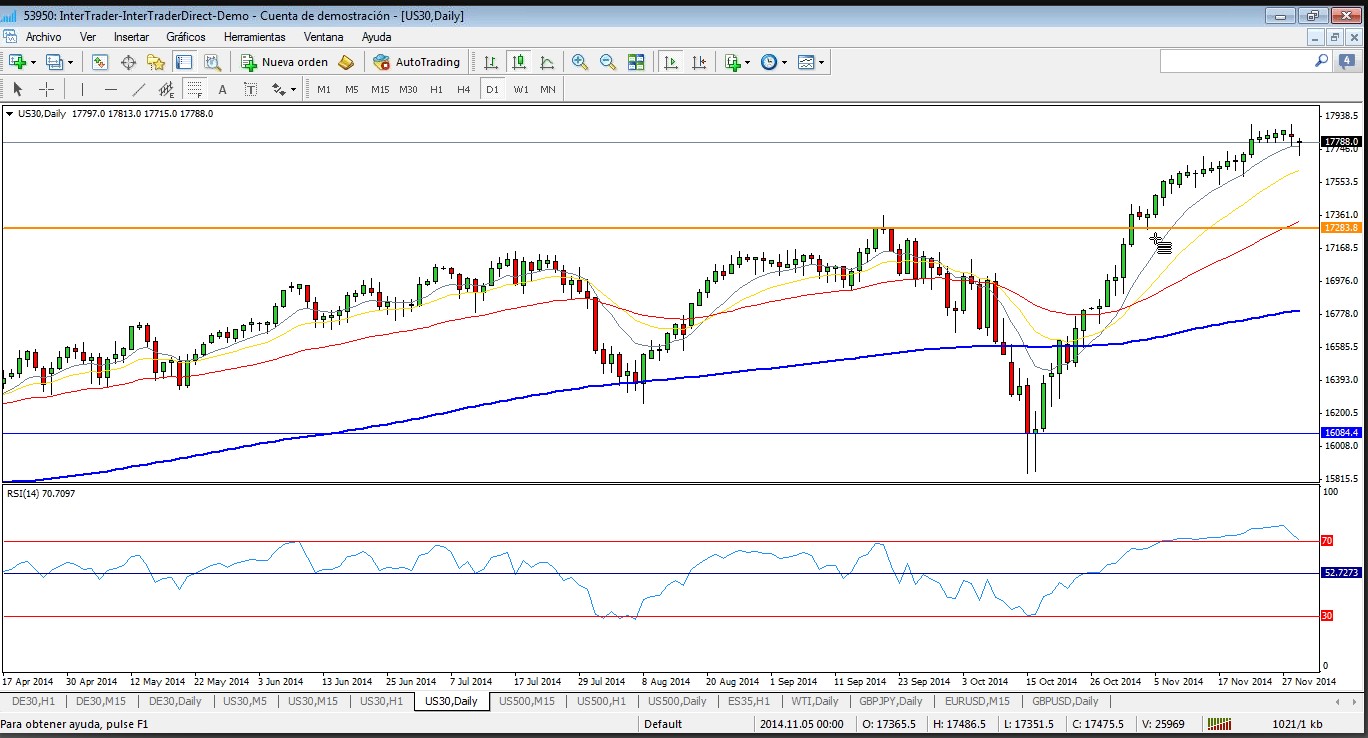Toggle chart auto scroll
1368x738 pixels.
click(x=670, y=62)
